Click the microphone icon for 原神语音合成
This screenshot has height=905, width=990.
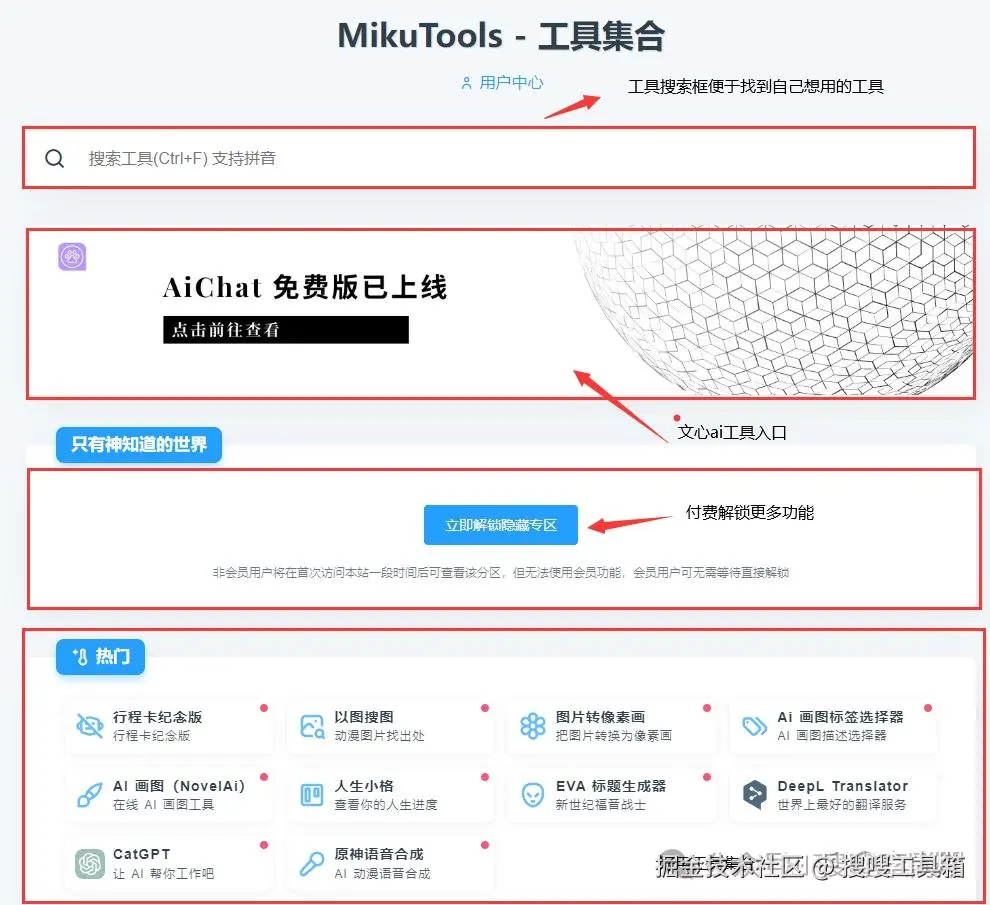pyautogui.click(x=312, y=864)
